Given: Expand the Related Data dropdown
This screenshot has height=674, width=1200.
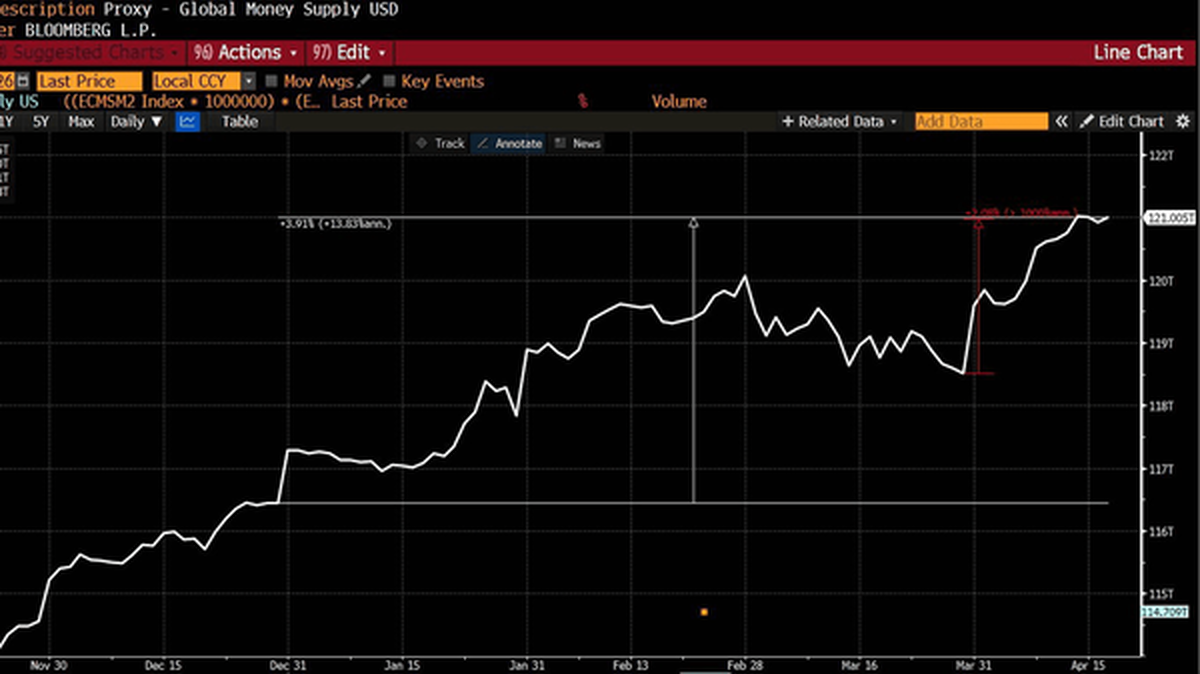Looking at the screenshot, I should click(840, 121).
